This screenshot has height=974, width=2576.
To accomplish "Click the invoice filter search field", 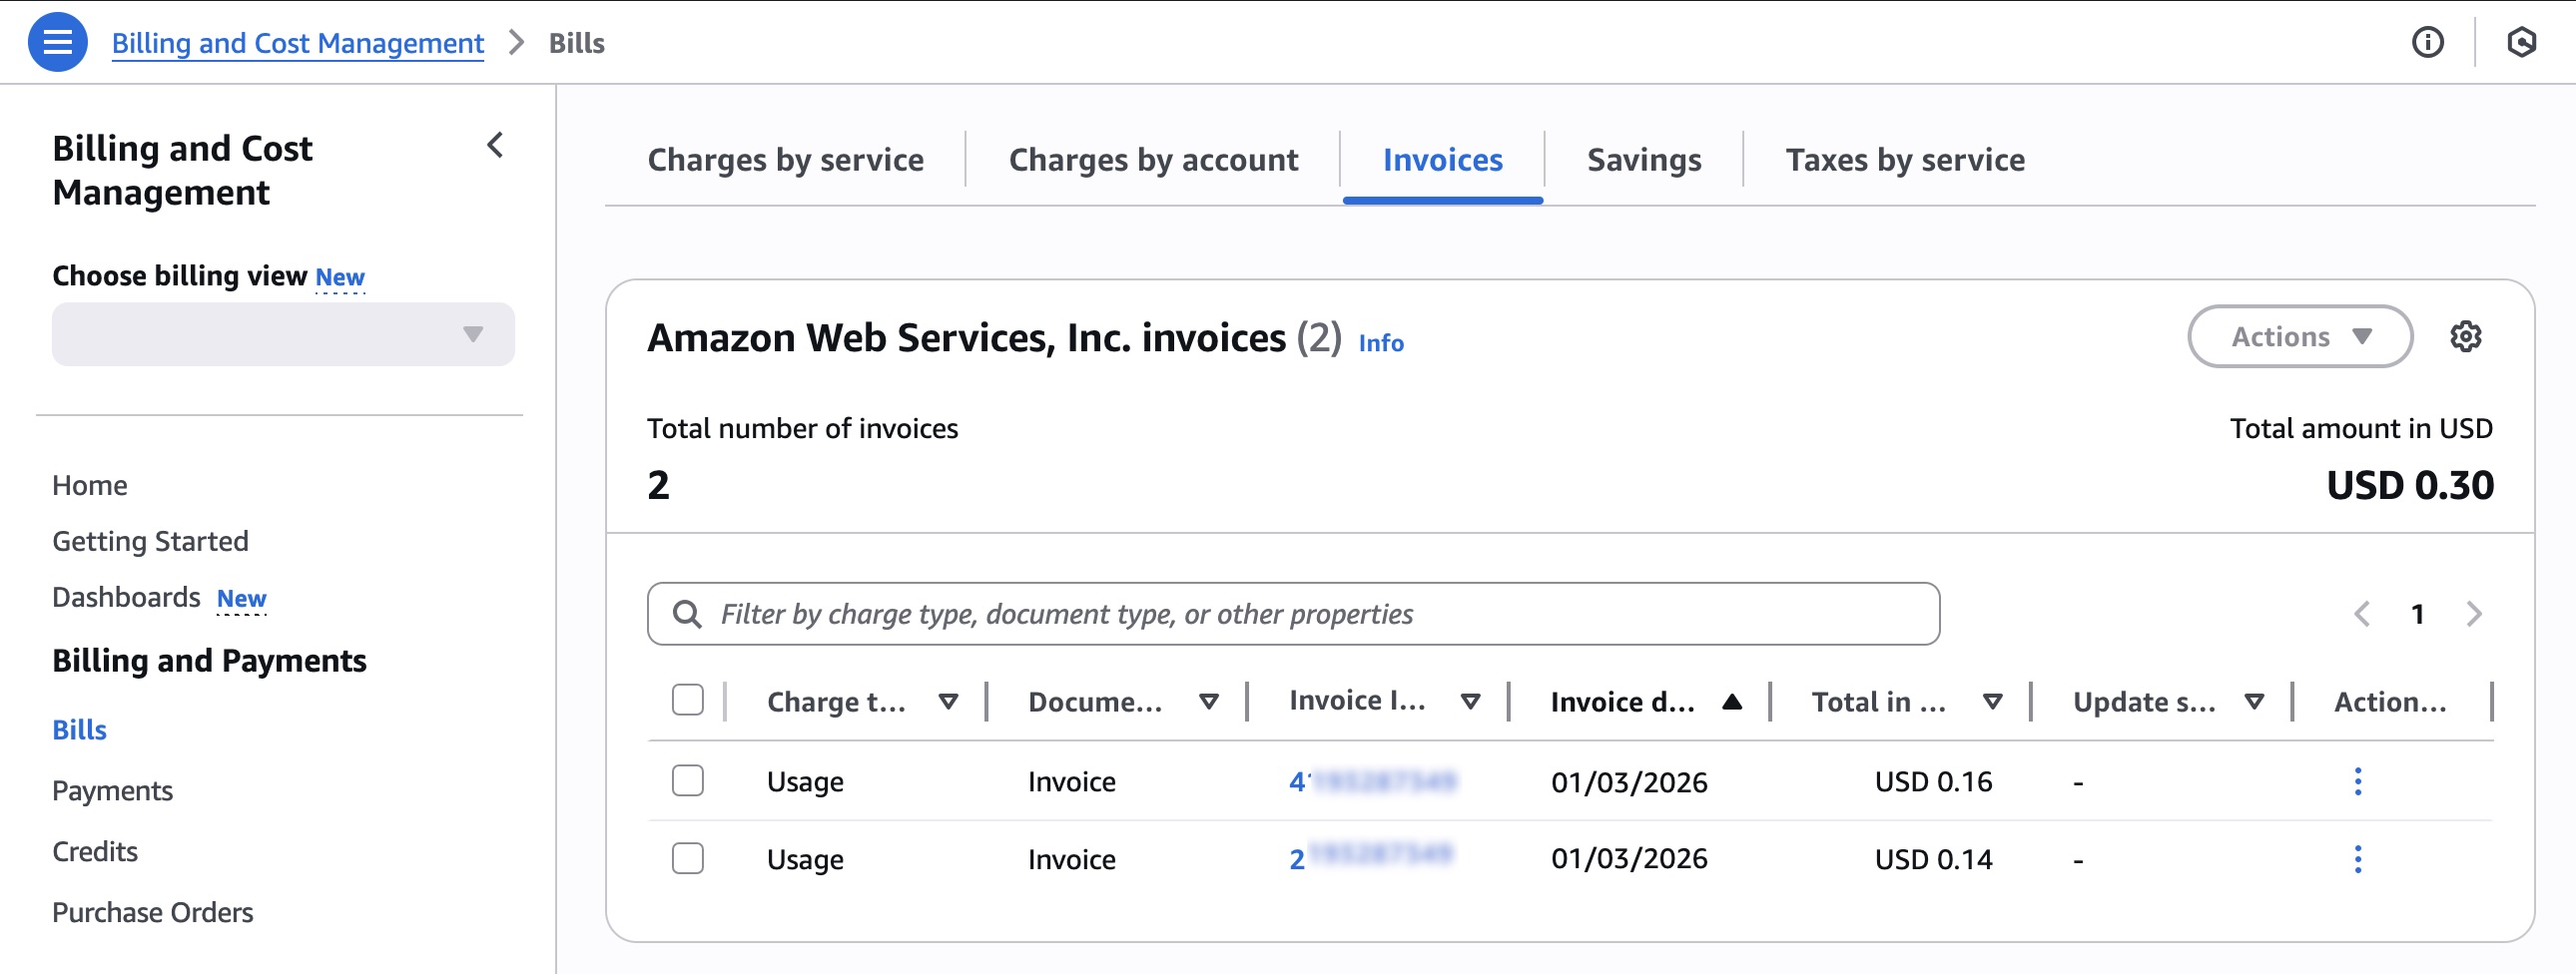I will (x=1292, y=614).
